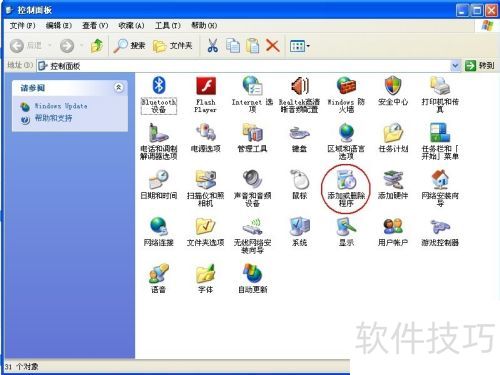The height and width of the screenshot is (375, 500).
Task: Open 添加硬件 icon
Action: [x=393, y=184]
